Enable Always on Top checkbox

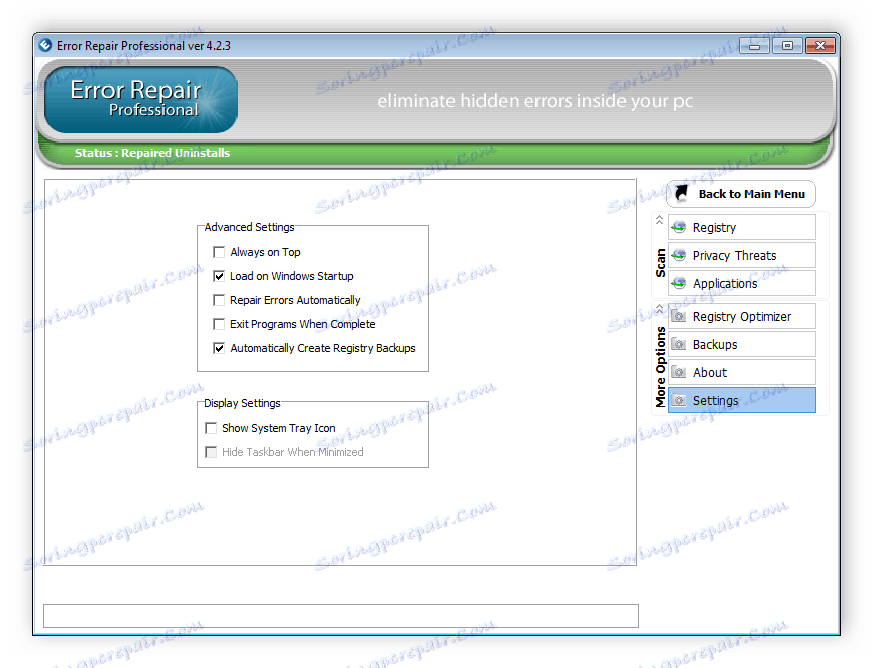coord(219,252)
